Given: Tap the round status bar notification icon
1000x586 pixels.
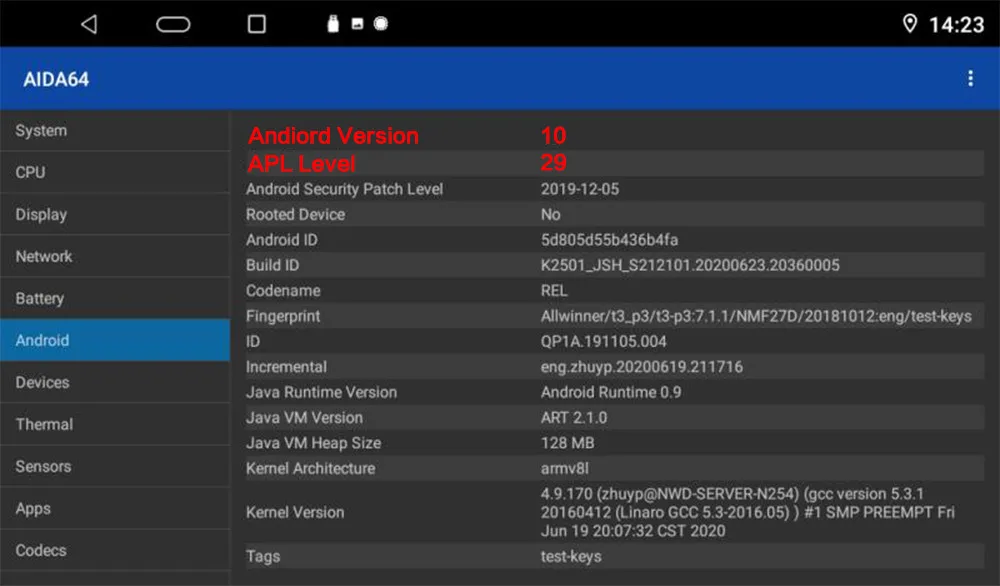Looking at the screenshot, I should pyautogui.click(x=381, y=24).
